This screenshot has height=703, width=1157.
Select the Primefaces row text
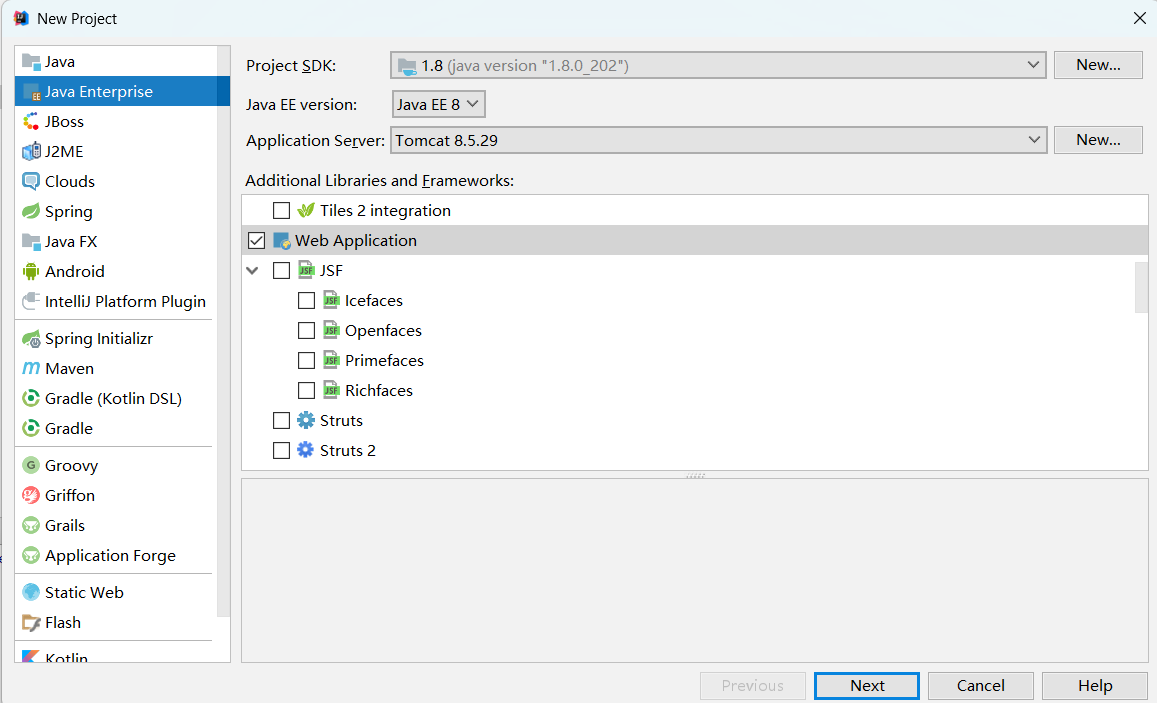coord(384,361)
